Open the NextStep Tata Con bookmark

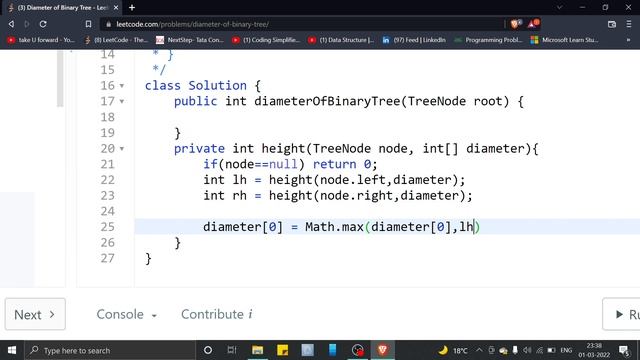[x=190, y=40]
